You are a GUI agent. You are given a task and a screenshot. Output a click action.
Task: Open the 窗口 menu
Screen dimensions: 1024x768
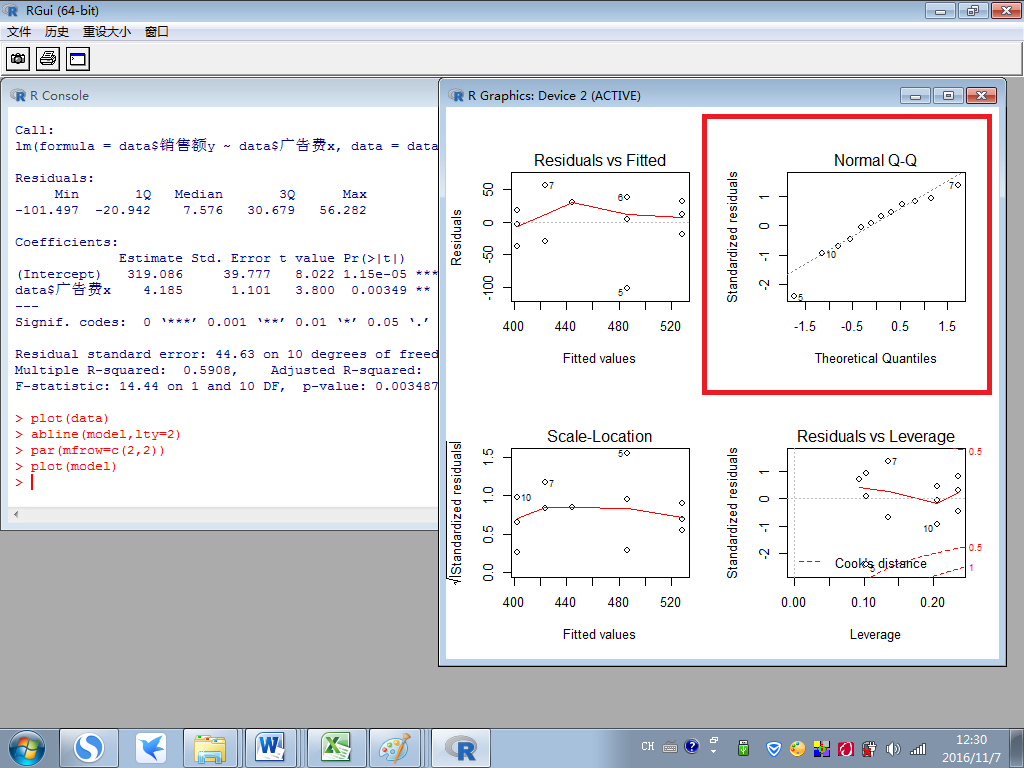click(x=157, y=31)
